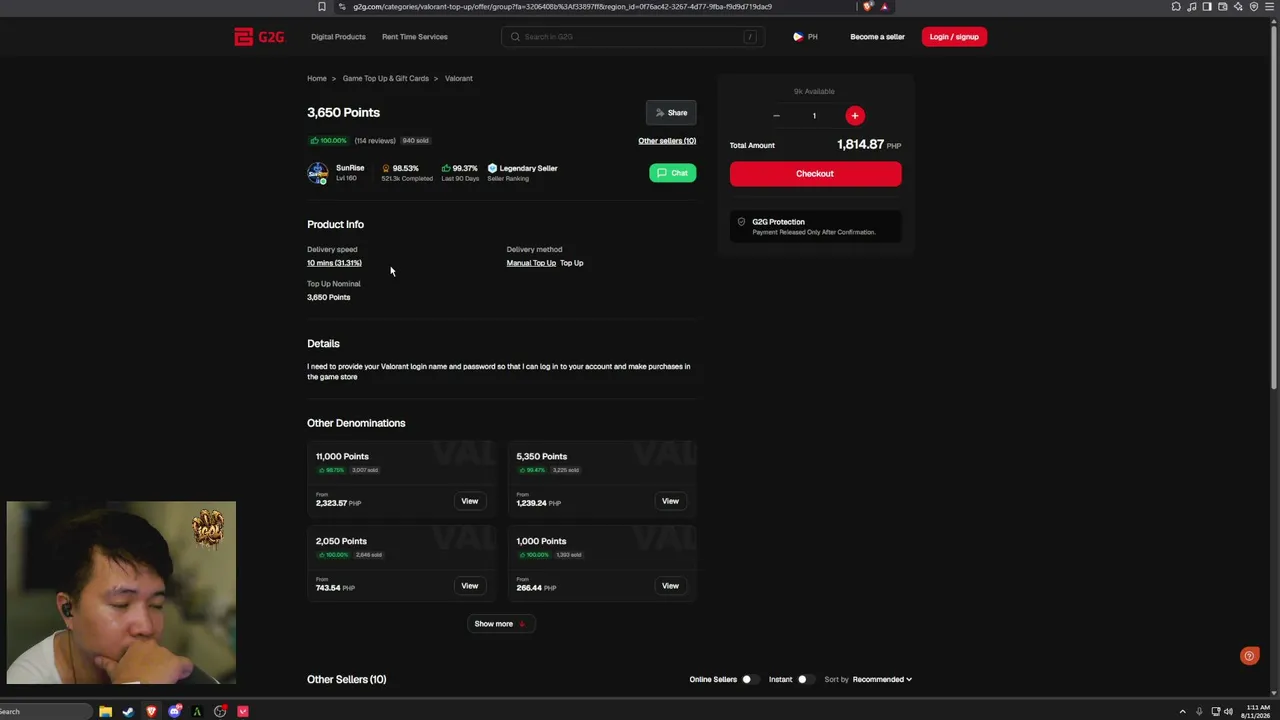Click the (114 reviews) text
This screenshot has width=1280, height=720.
(x=375, y=141)
